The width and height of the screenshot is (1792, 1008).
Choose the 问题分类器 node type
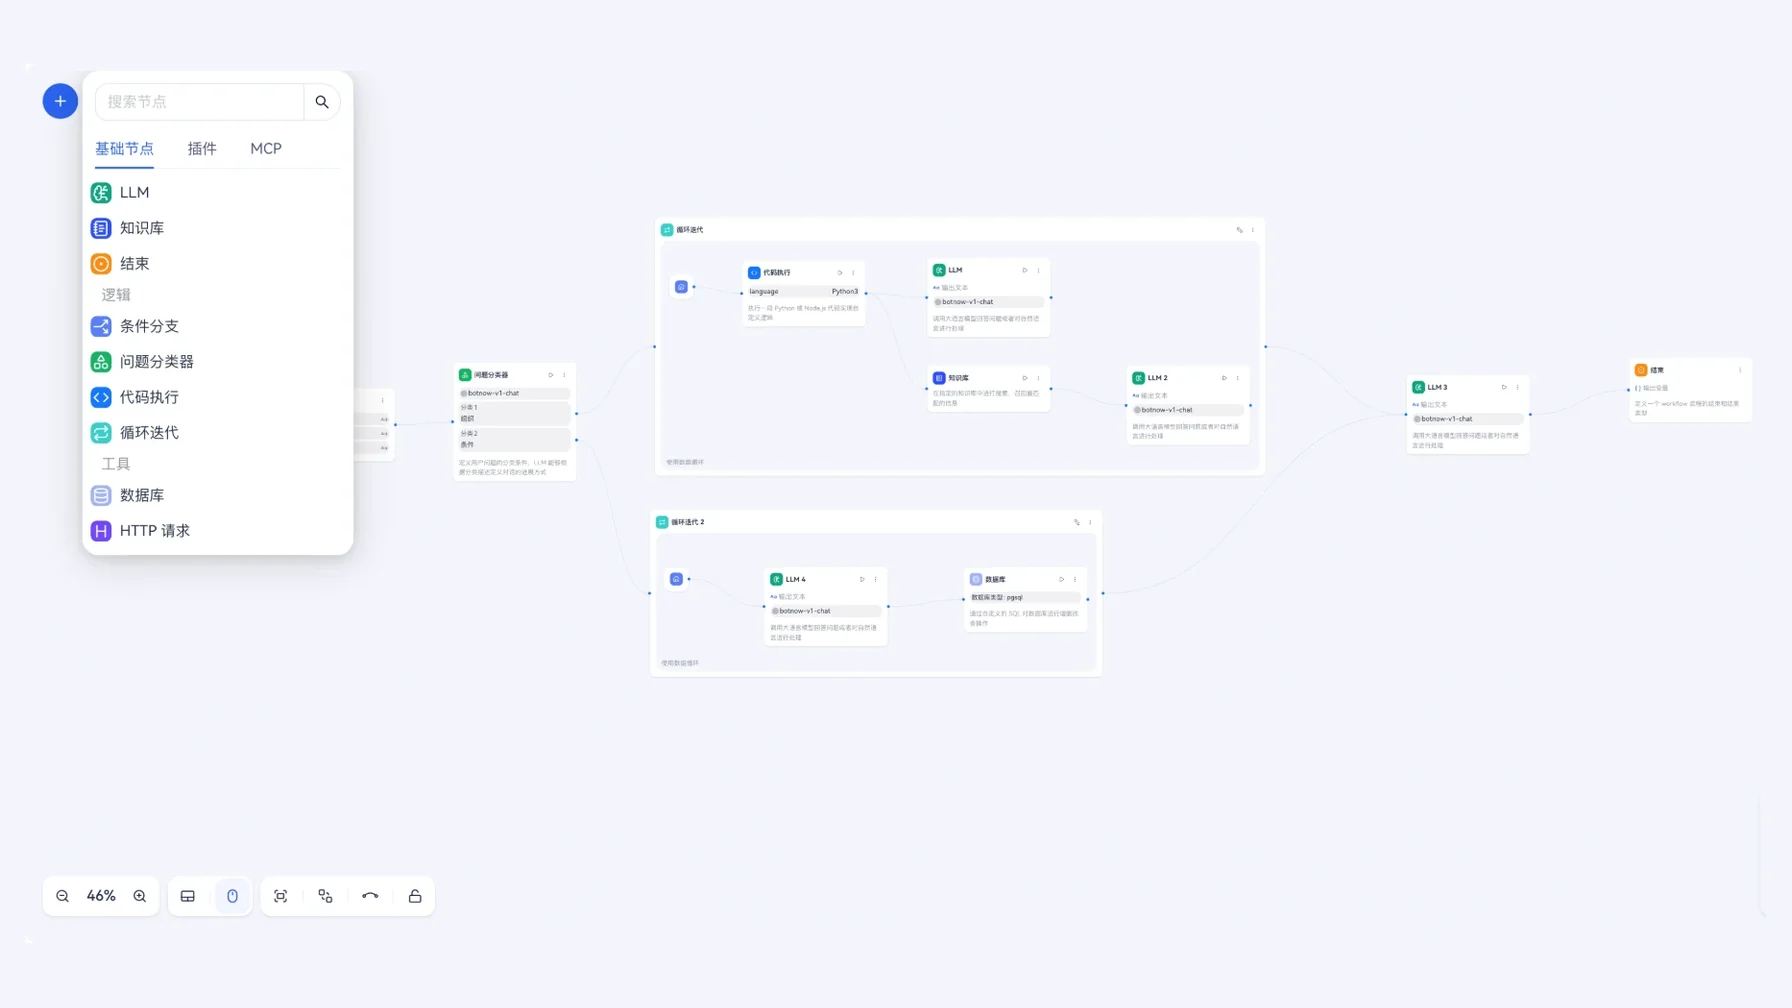tap(217, 362)
